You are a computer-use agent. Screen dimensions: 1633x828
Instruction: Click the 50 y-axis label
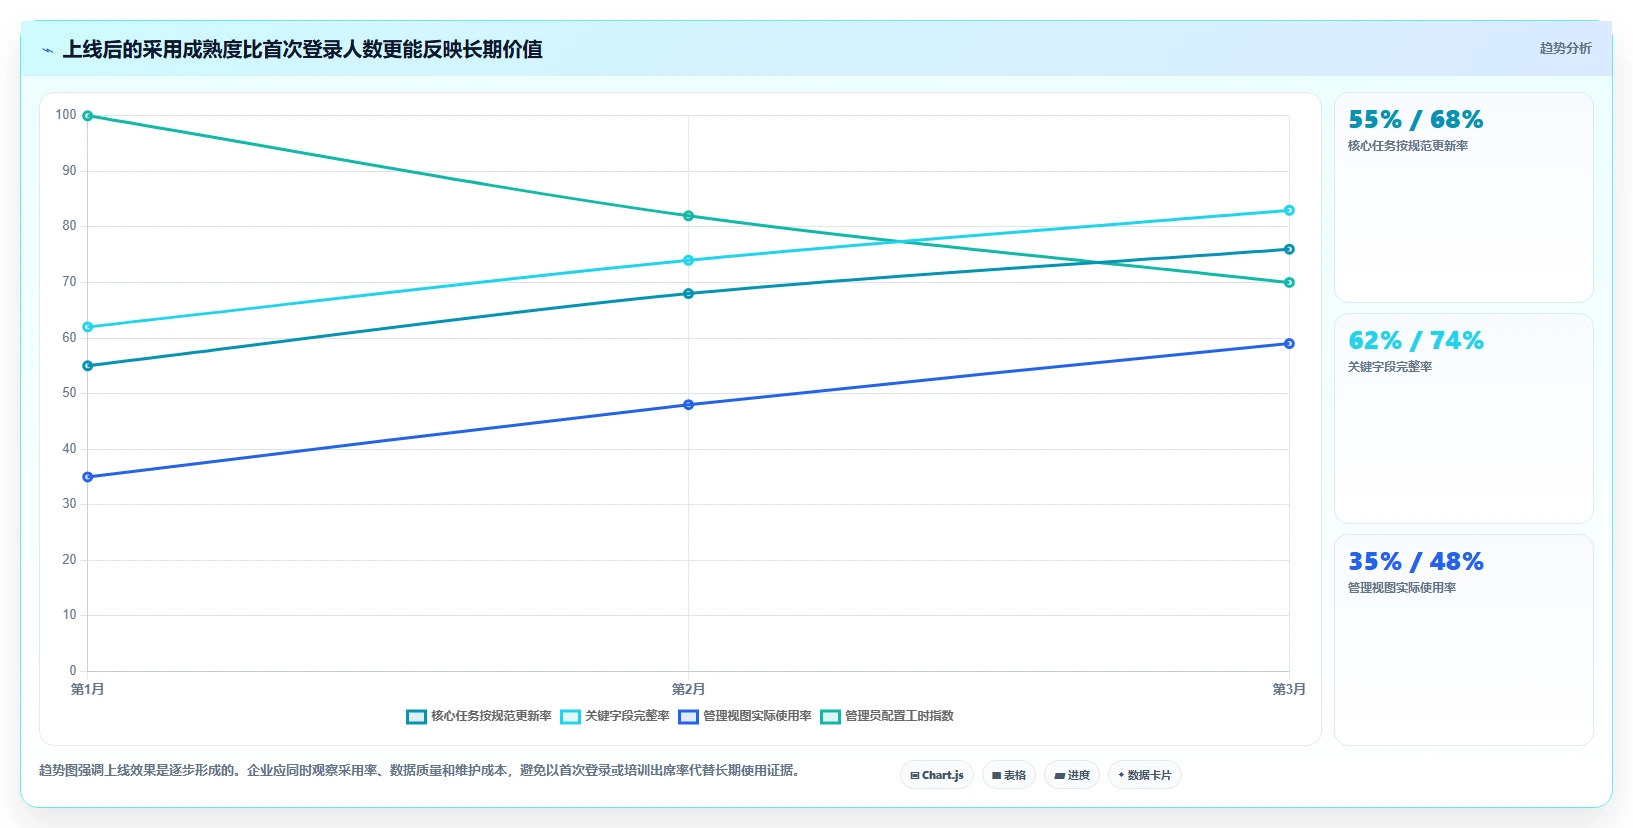coord(69,393)
